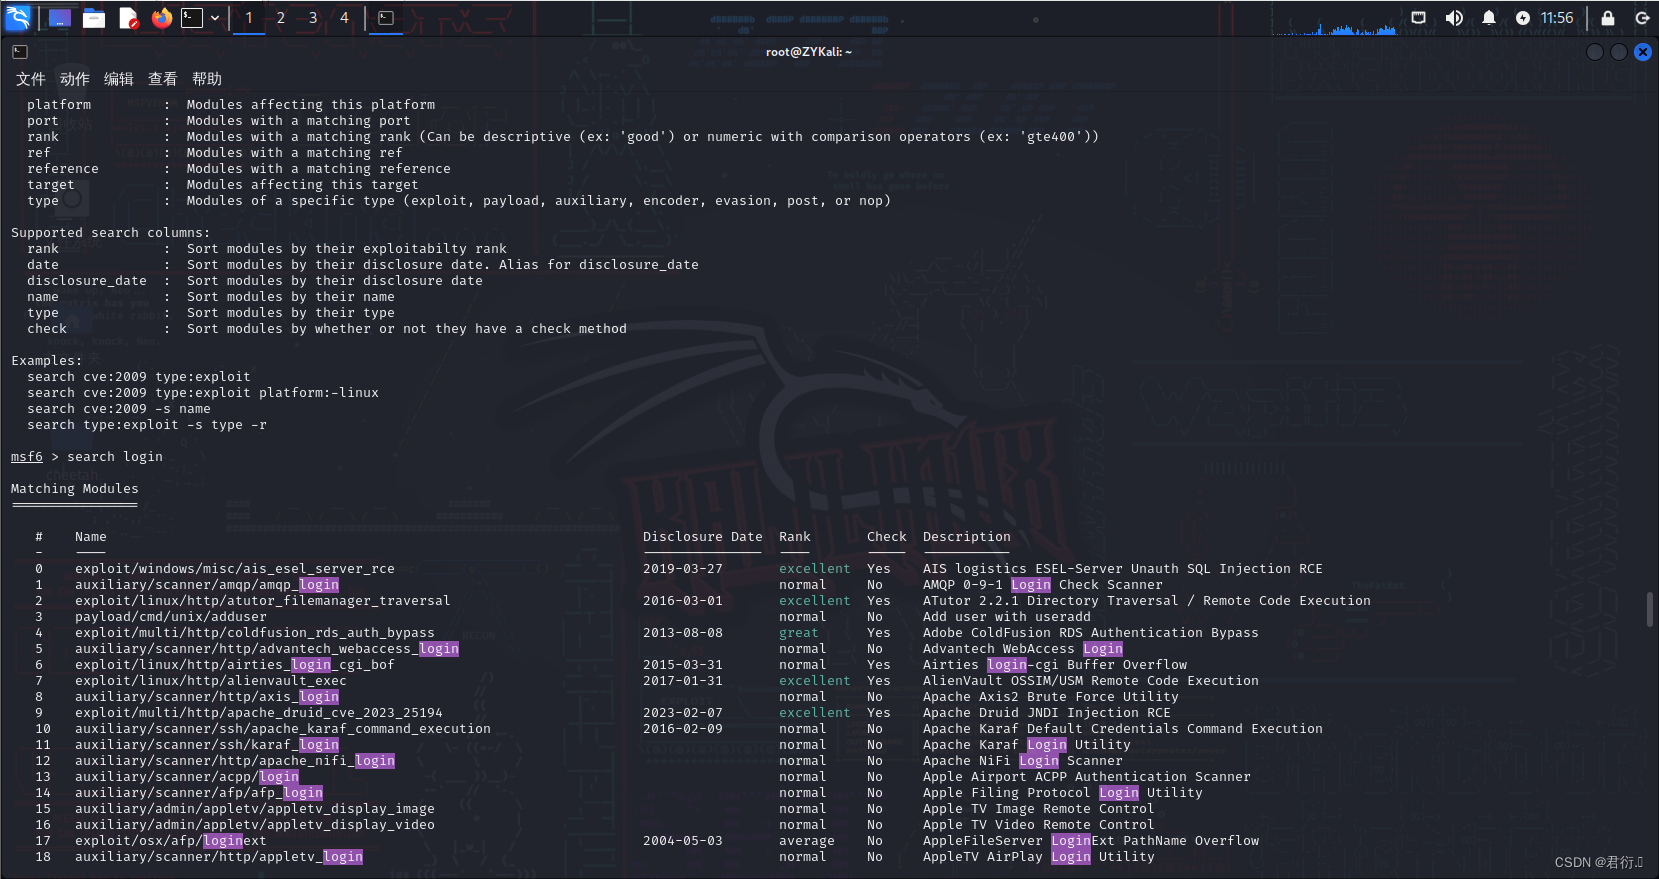Switch to workspace 3
Image resolution: width=1659 pixels, height=879 pixels.
coord(313,18)
